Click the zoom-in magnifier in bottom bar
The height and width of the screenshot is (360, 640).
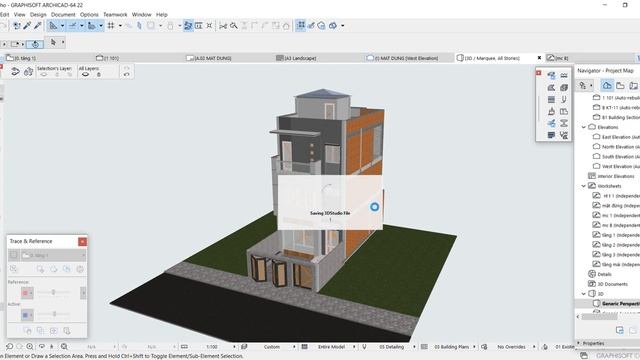click(x=30, y=347)
